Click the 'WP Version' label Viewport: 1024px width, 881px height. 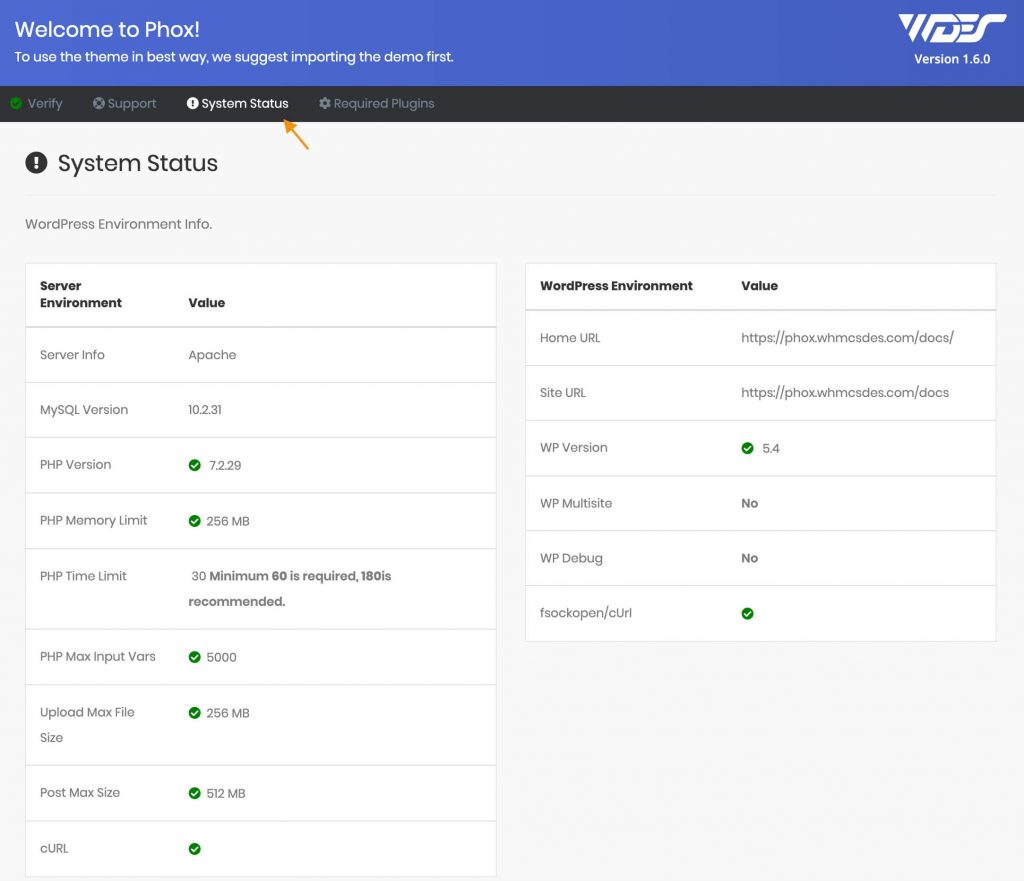pyautogui.click(x=573, y=447)
